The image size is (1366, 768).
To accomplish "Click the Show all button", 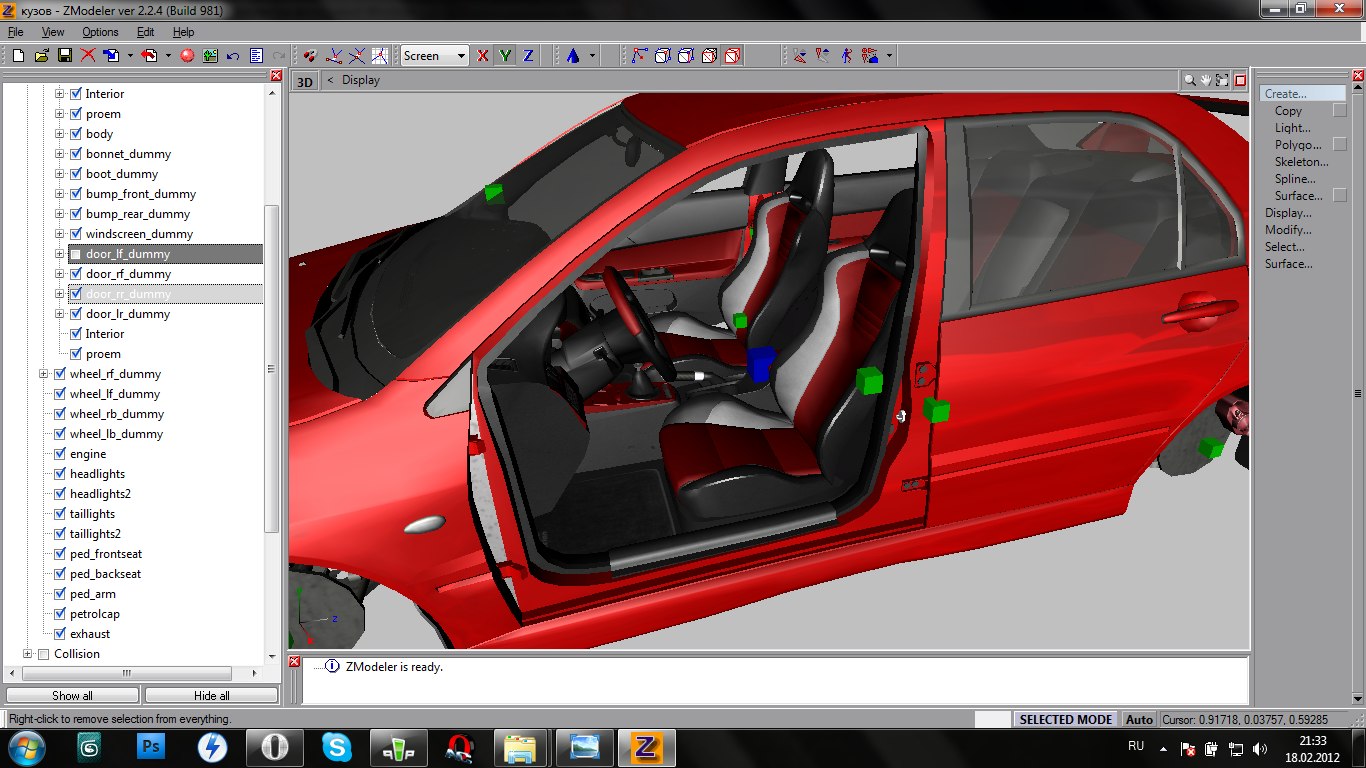I will (x=72, y=695).
